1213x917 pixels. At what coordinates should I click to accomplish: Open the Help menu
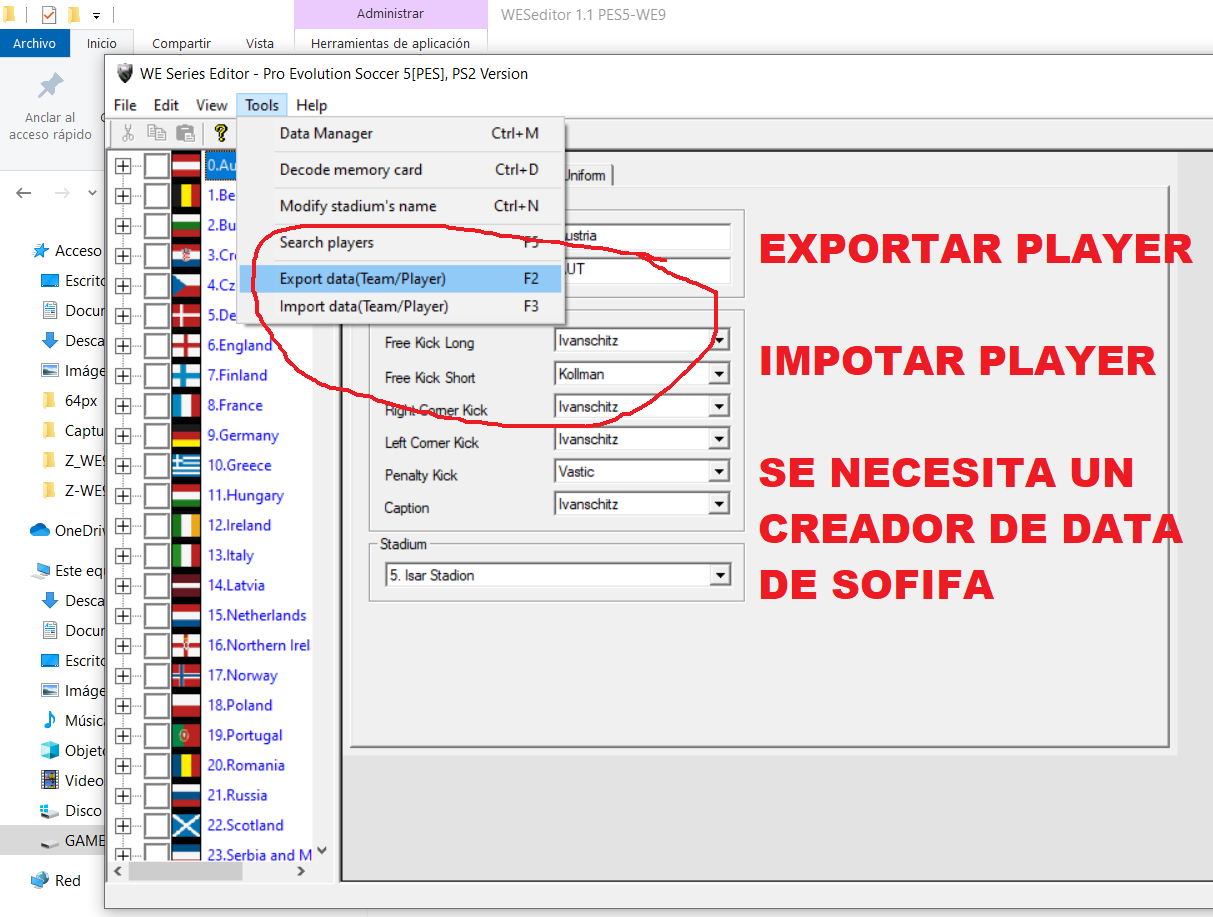[312, 105]
